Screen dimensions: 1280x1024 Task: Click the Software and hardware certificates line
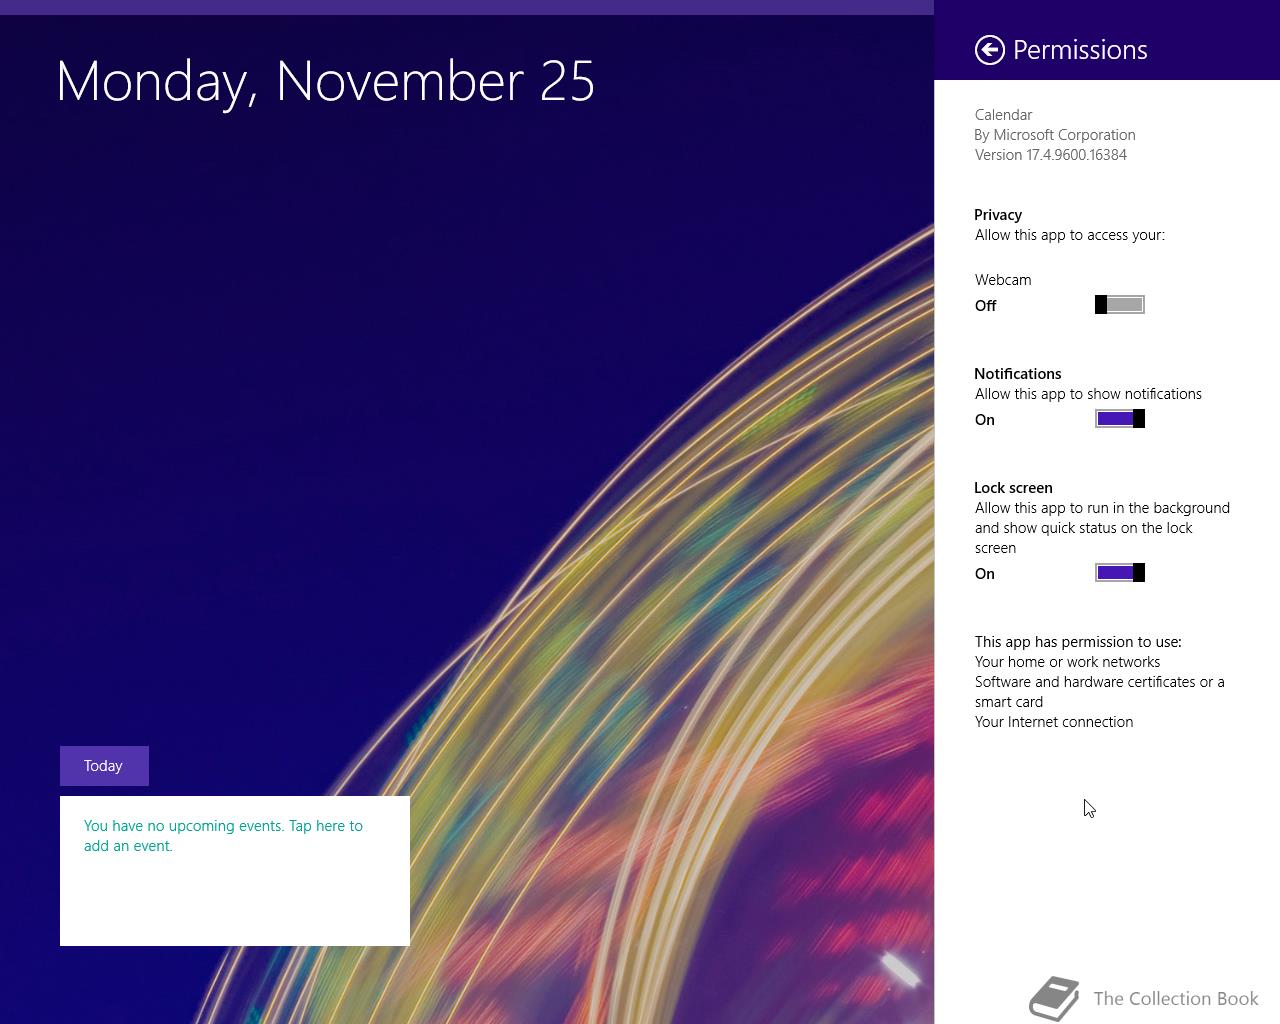1100,692
